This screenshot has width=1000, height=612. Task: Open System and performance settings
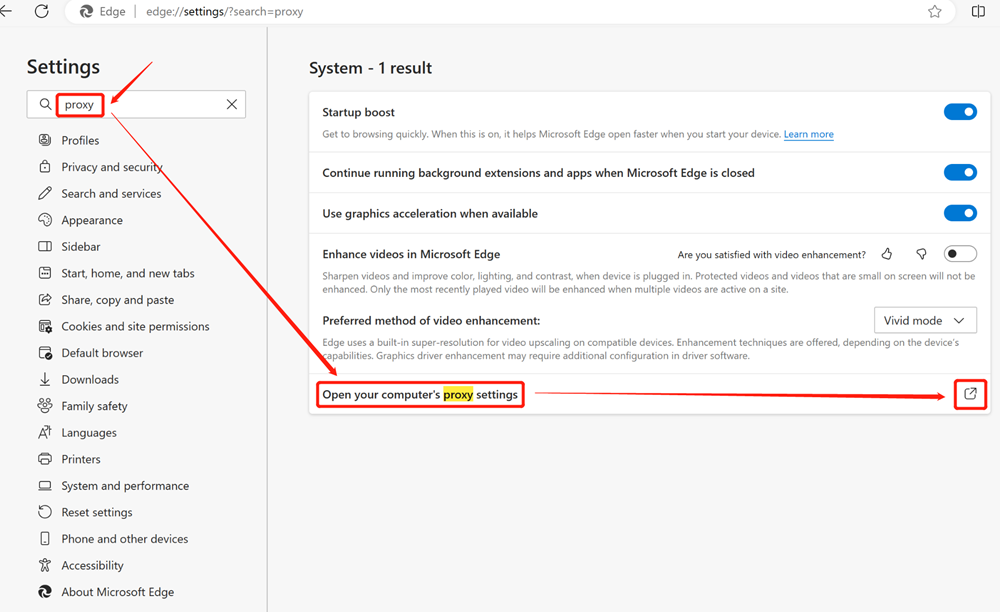coord(125,486)
